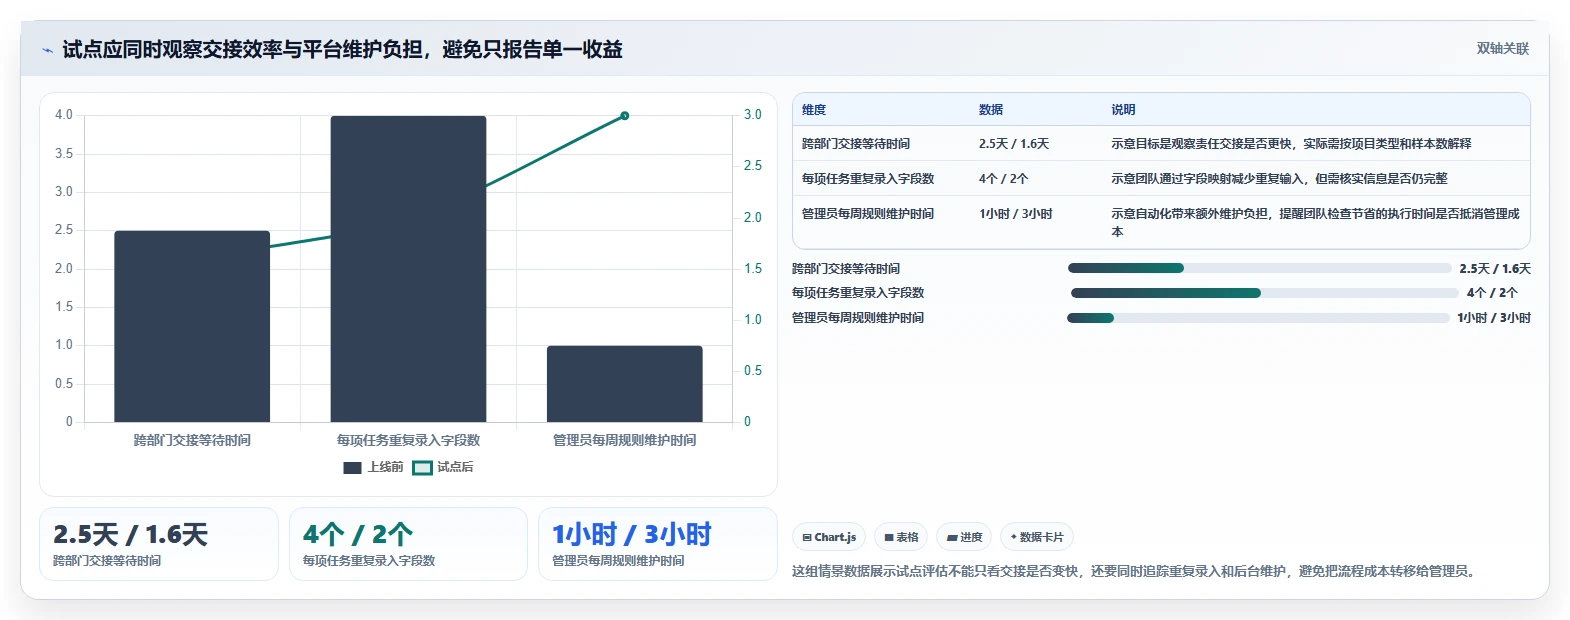
Task: Click progress row label 跨部门交接等待时间
Action: pos(846,269)
